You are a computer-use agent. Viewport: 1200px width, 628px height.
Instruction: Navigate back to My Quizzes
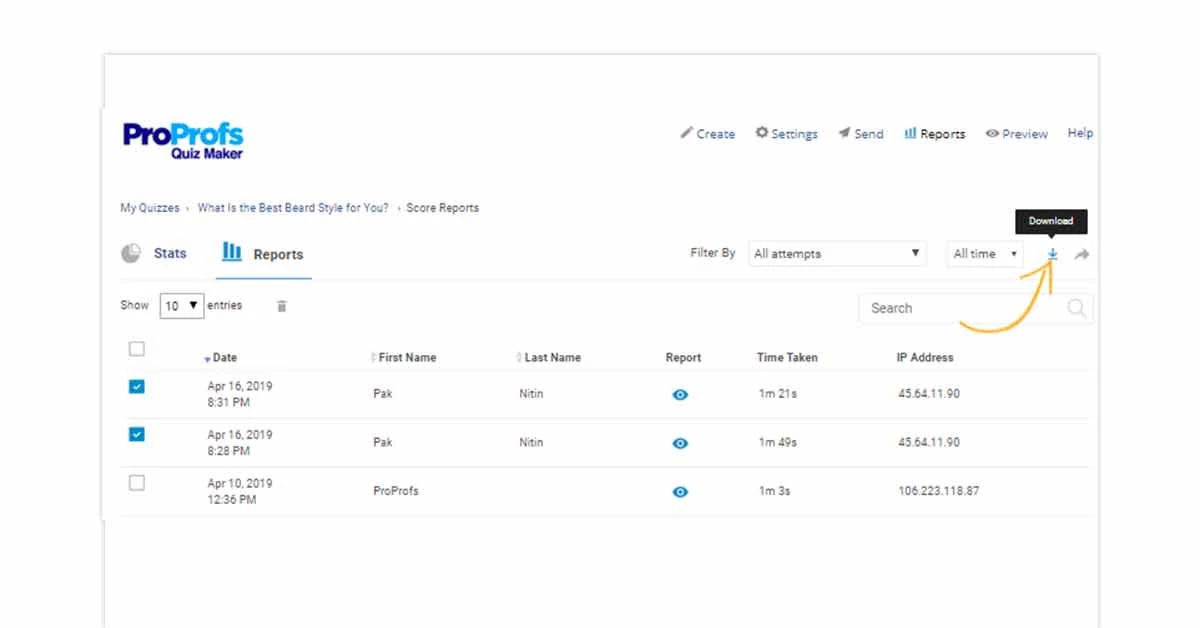(x=149, y=207)
